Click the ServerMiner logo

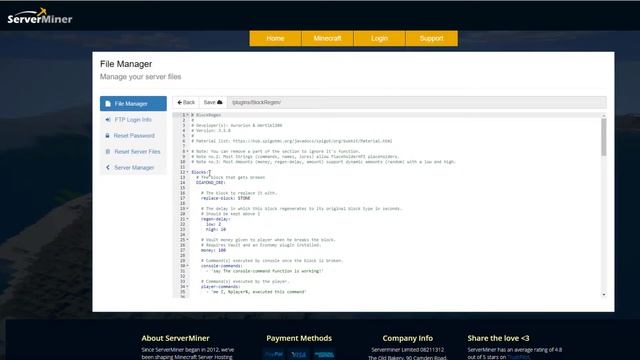[40, 17]
